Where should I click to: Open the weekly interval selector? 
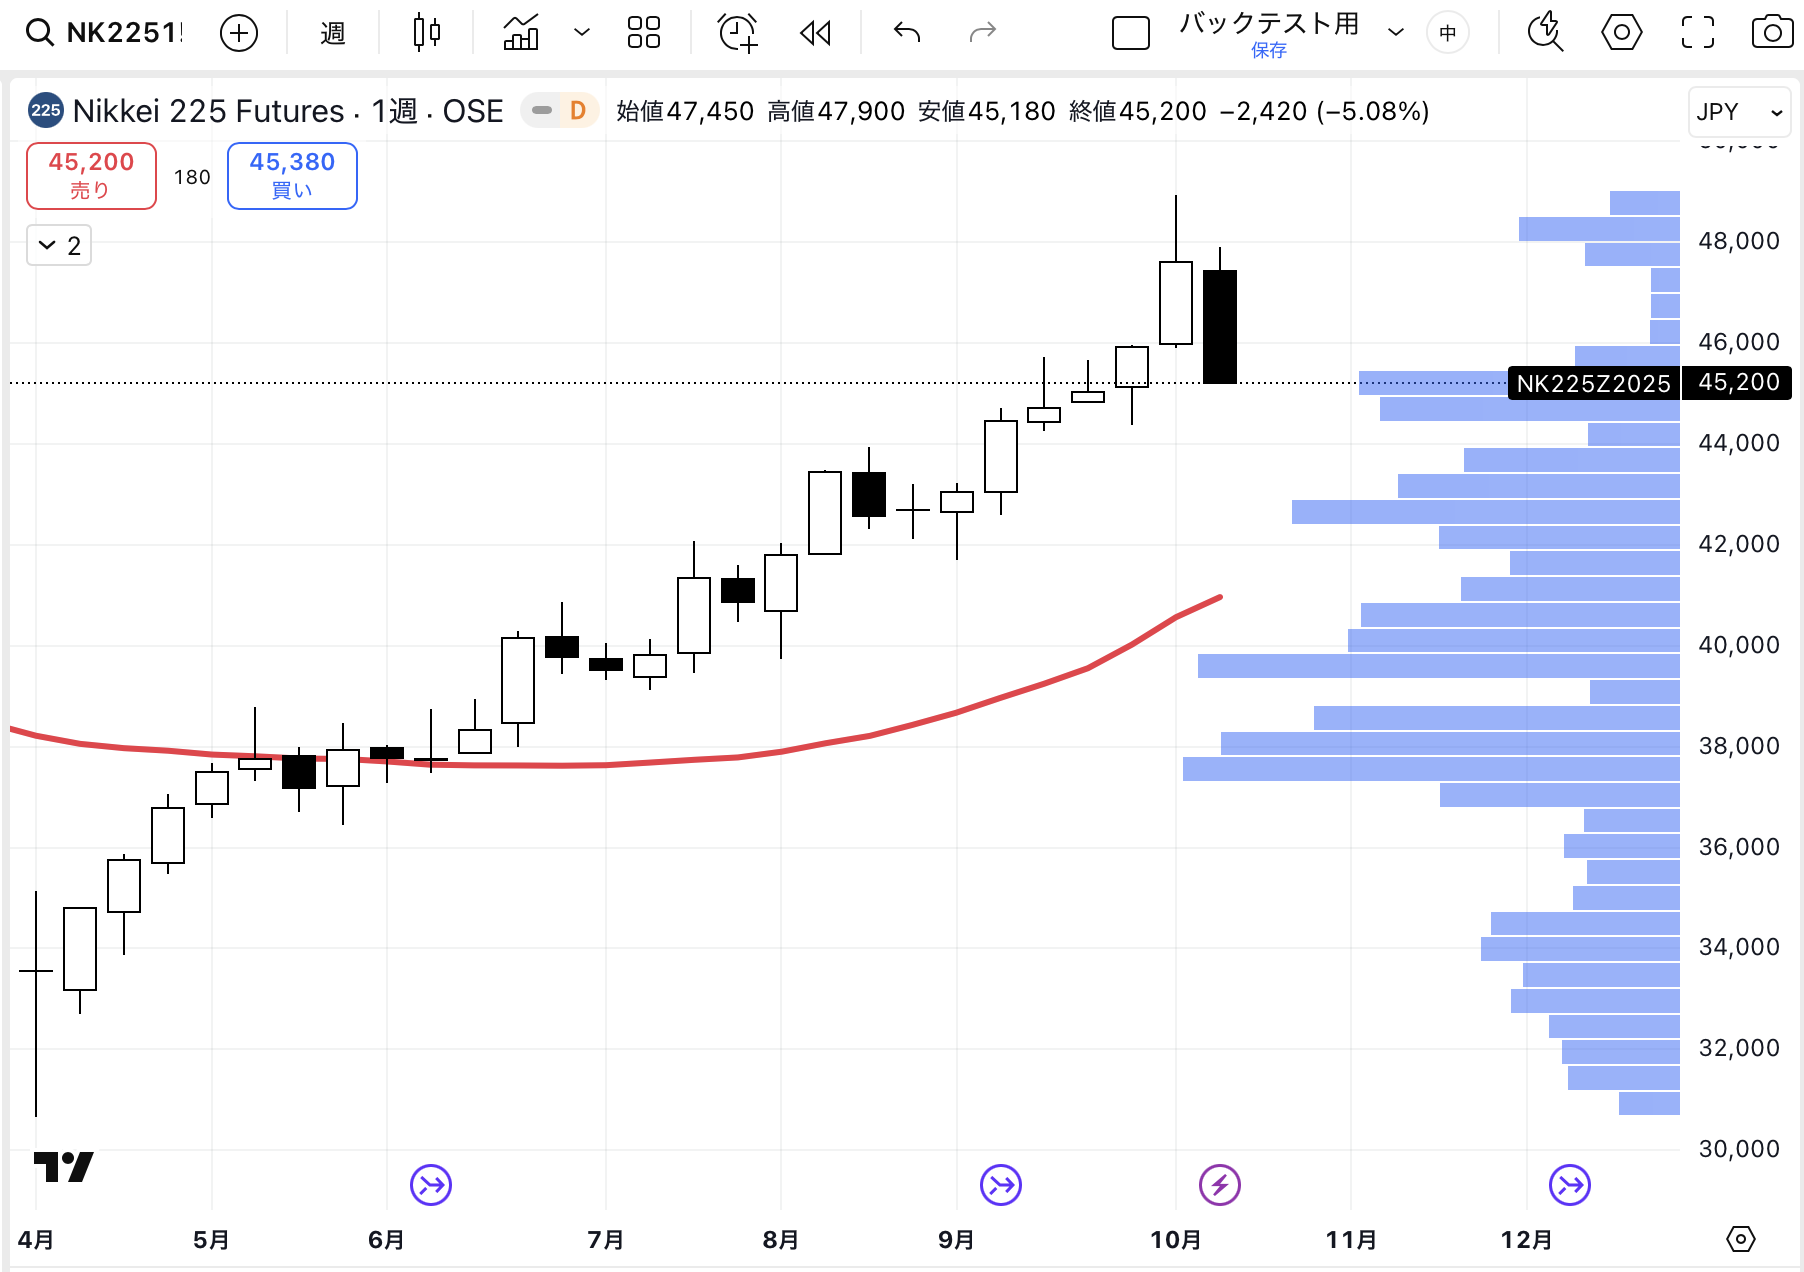tap(332, 33)
